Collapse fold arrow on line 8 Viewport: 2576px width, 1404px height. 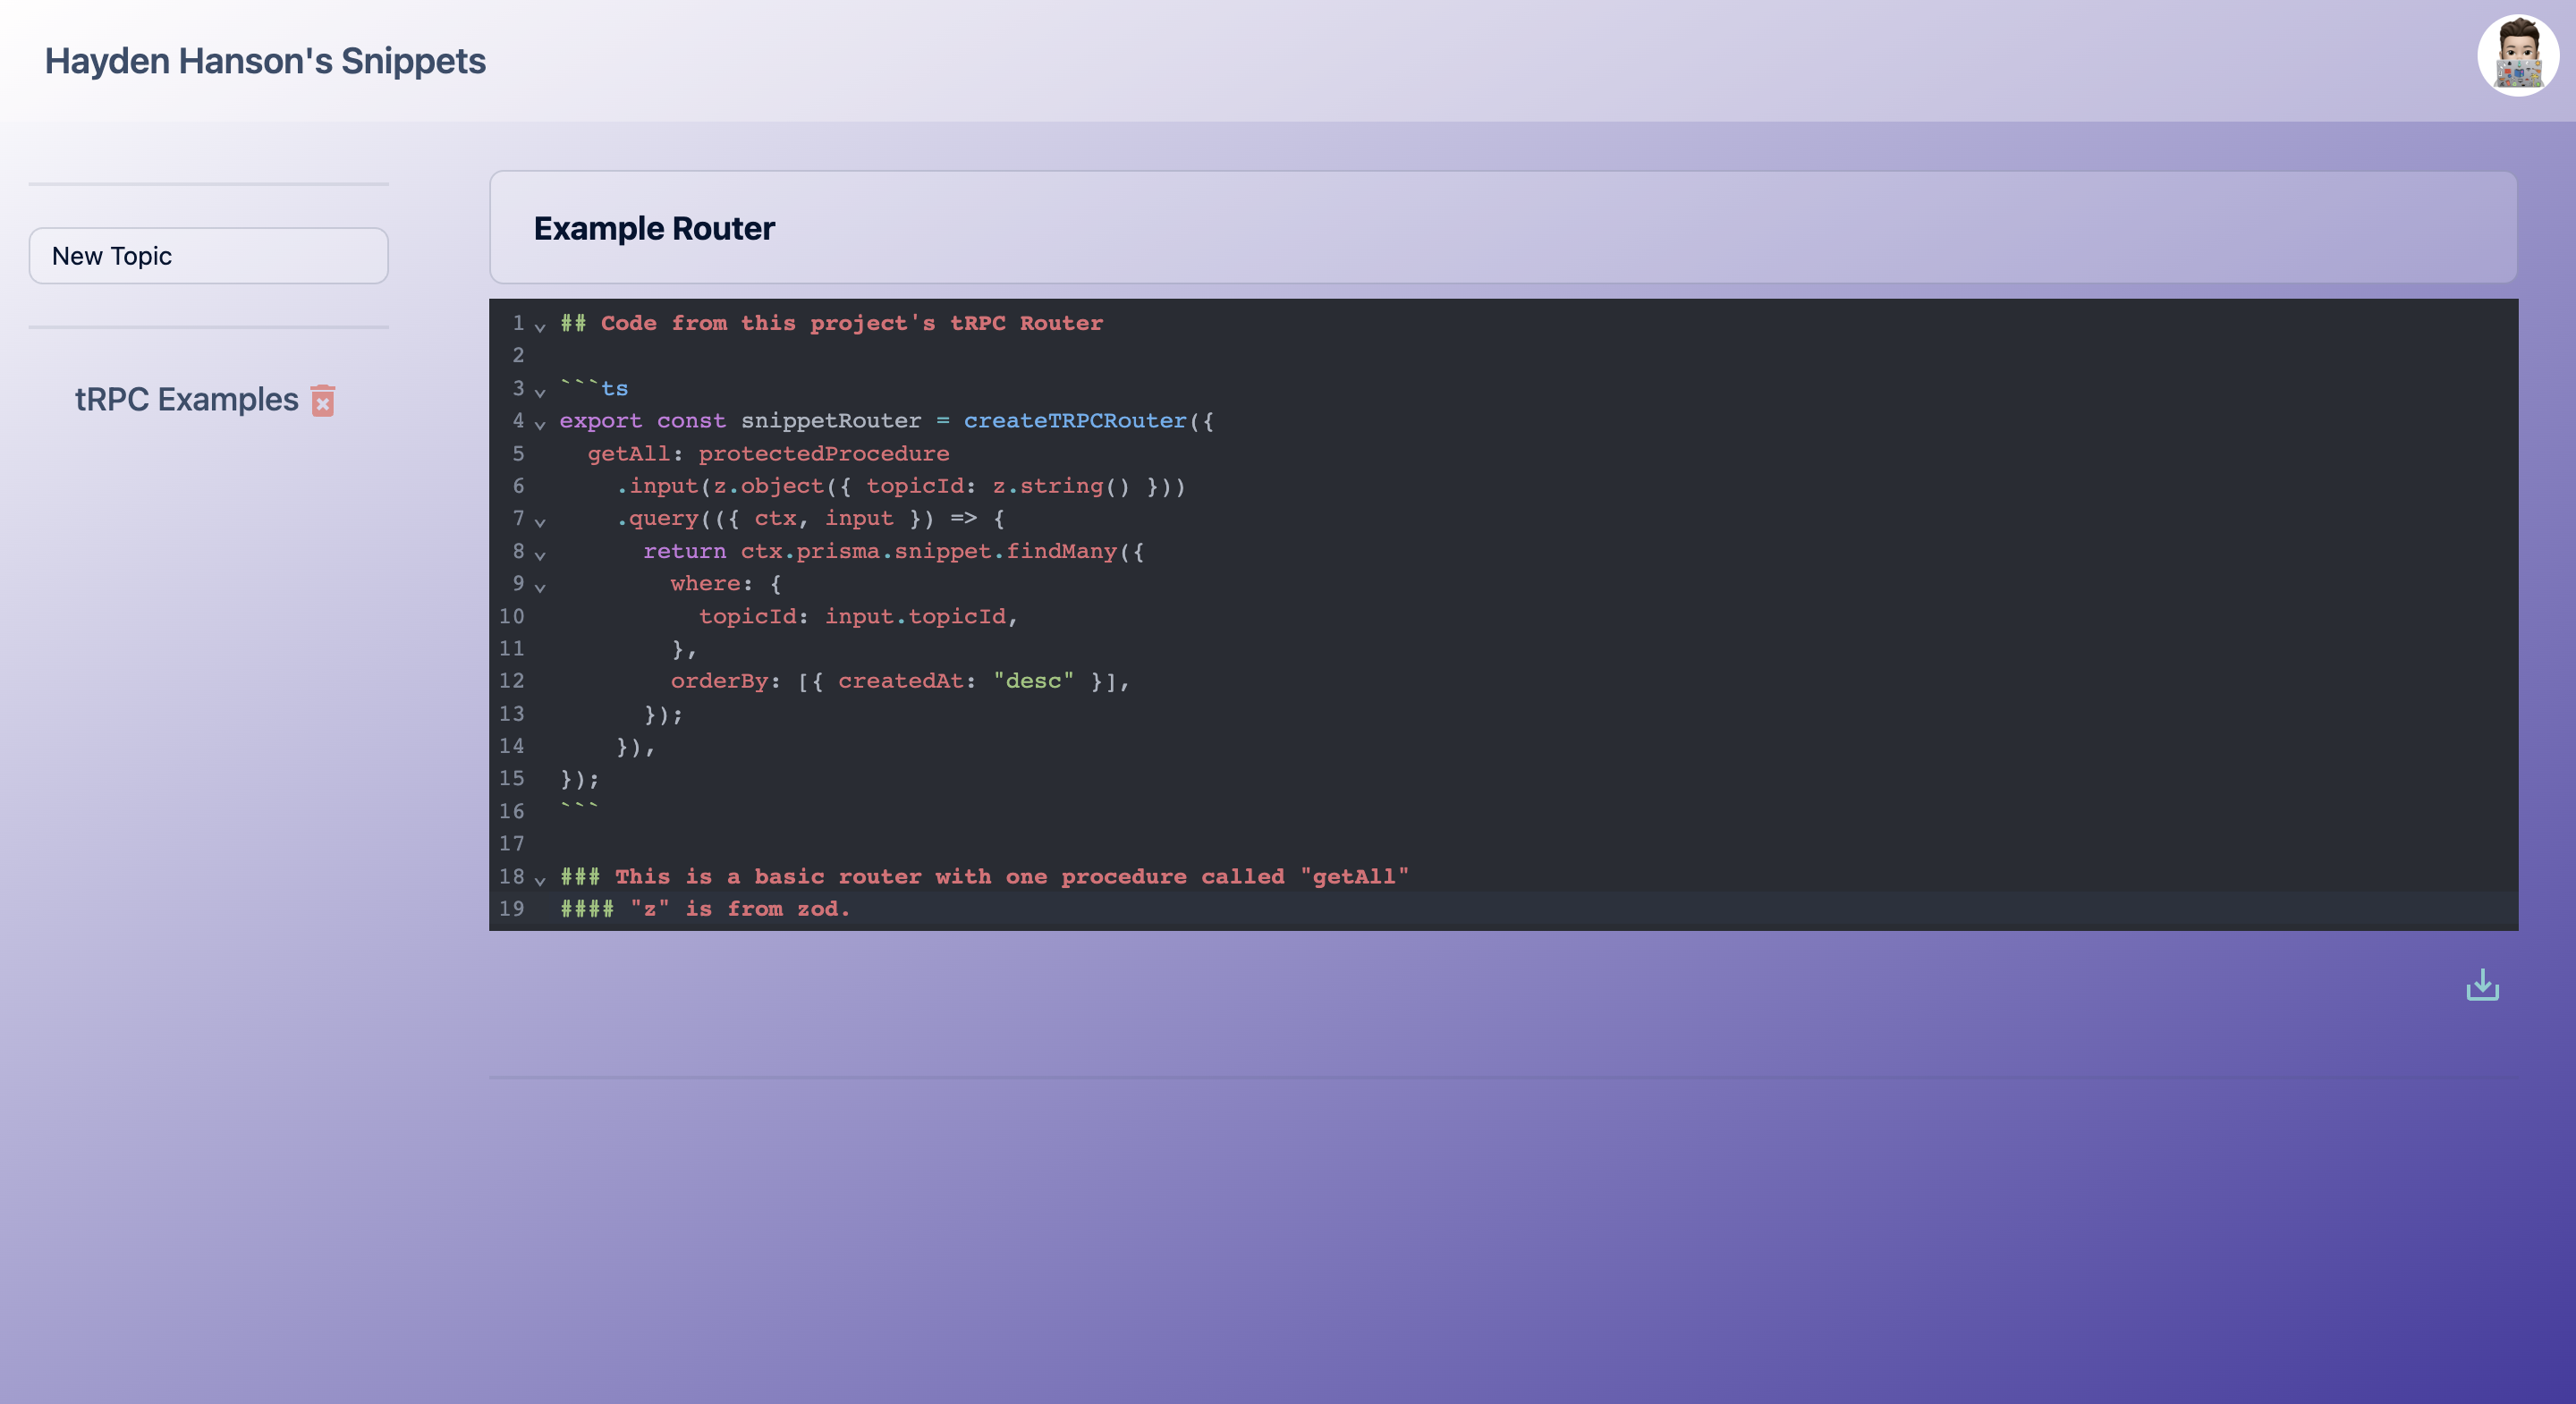(x=540, y=555)
